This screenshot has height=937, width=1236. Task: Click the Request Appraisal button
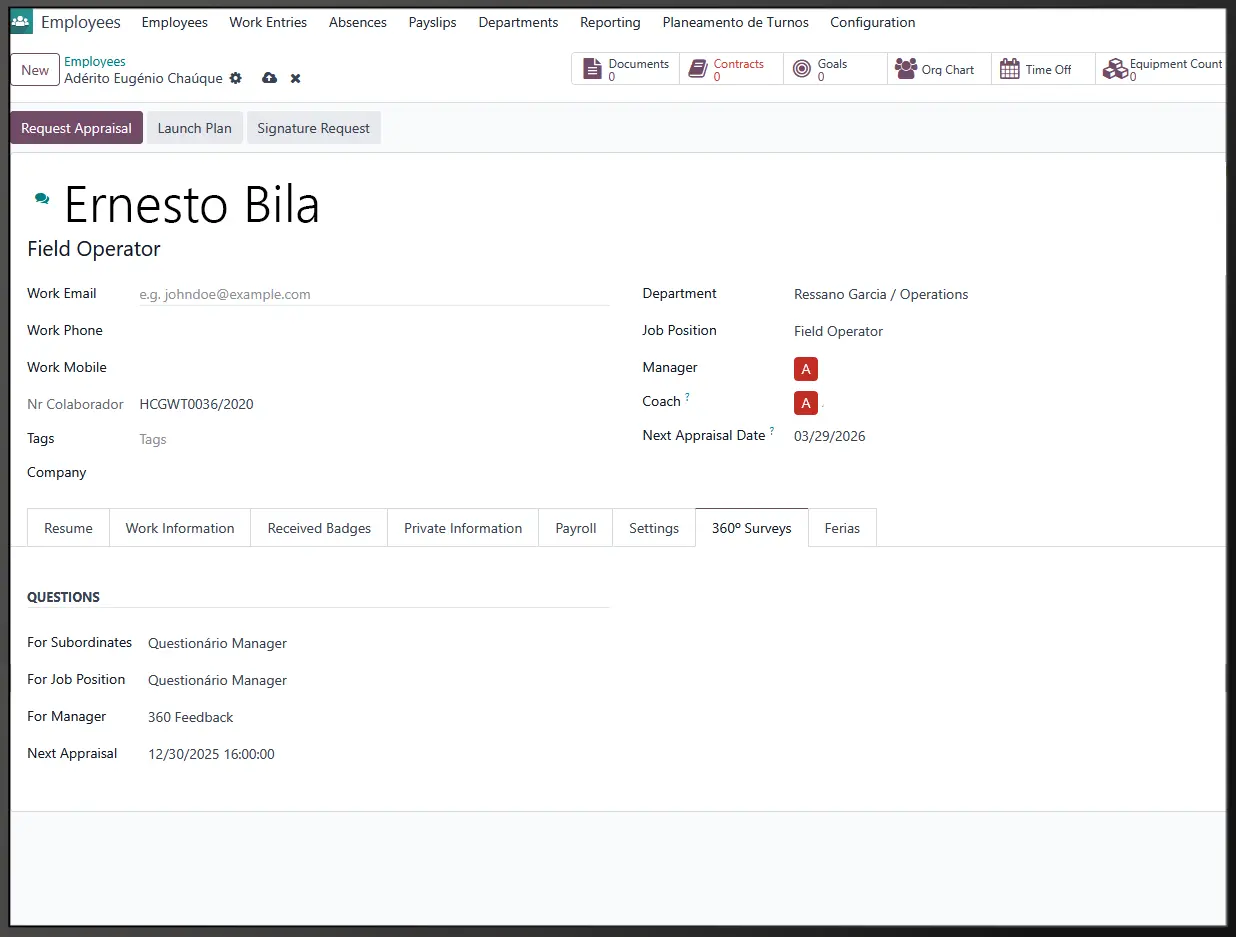point(76,128)
